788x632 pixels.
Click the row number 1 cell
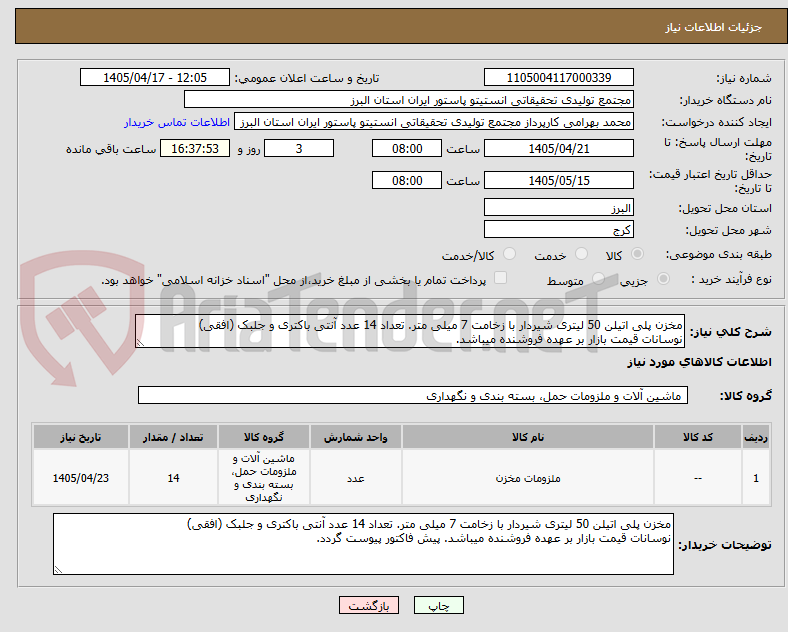[x=756, y=478]
